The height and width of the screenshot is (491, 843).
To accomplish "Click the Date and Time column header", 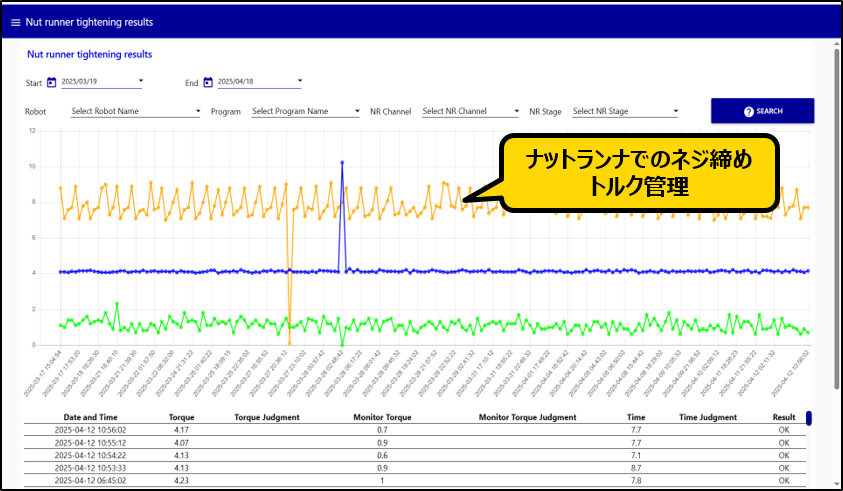I will coord(92,417).
